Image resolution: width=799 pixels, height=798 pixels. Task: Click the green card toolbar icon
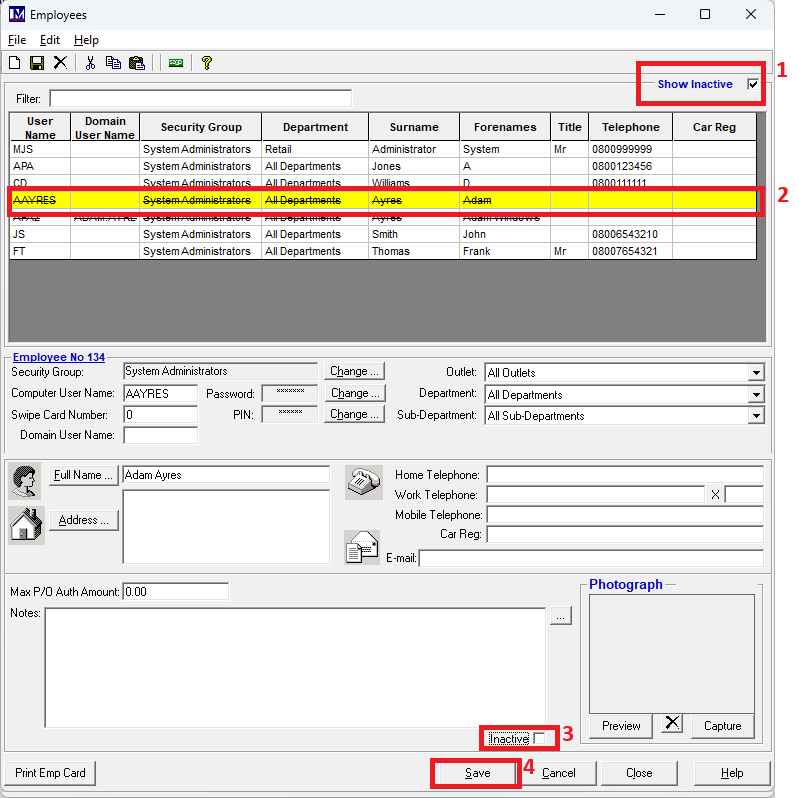pos(176,63)
